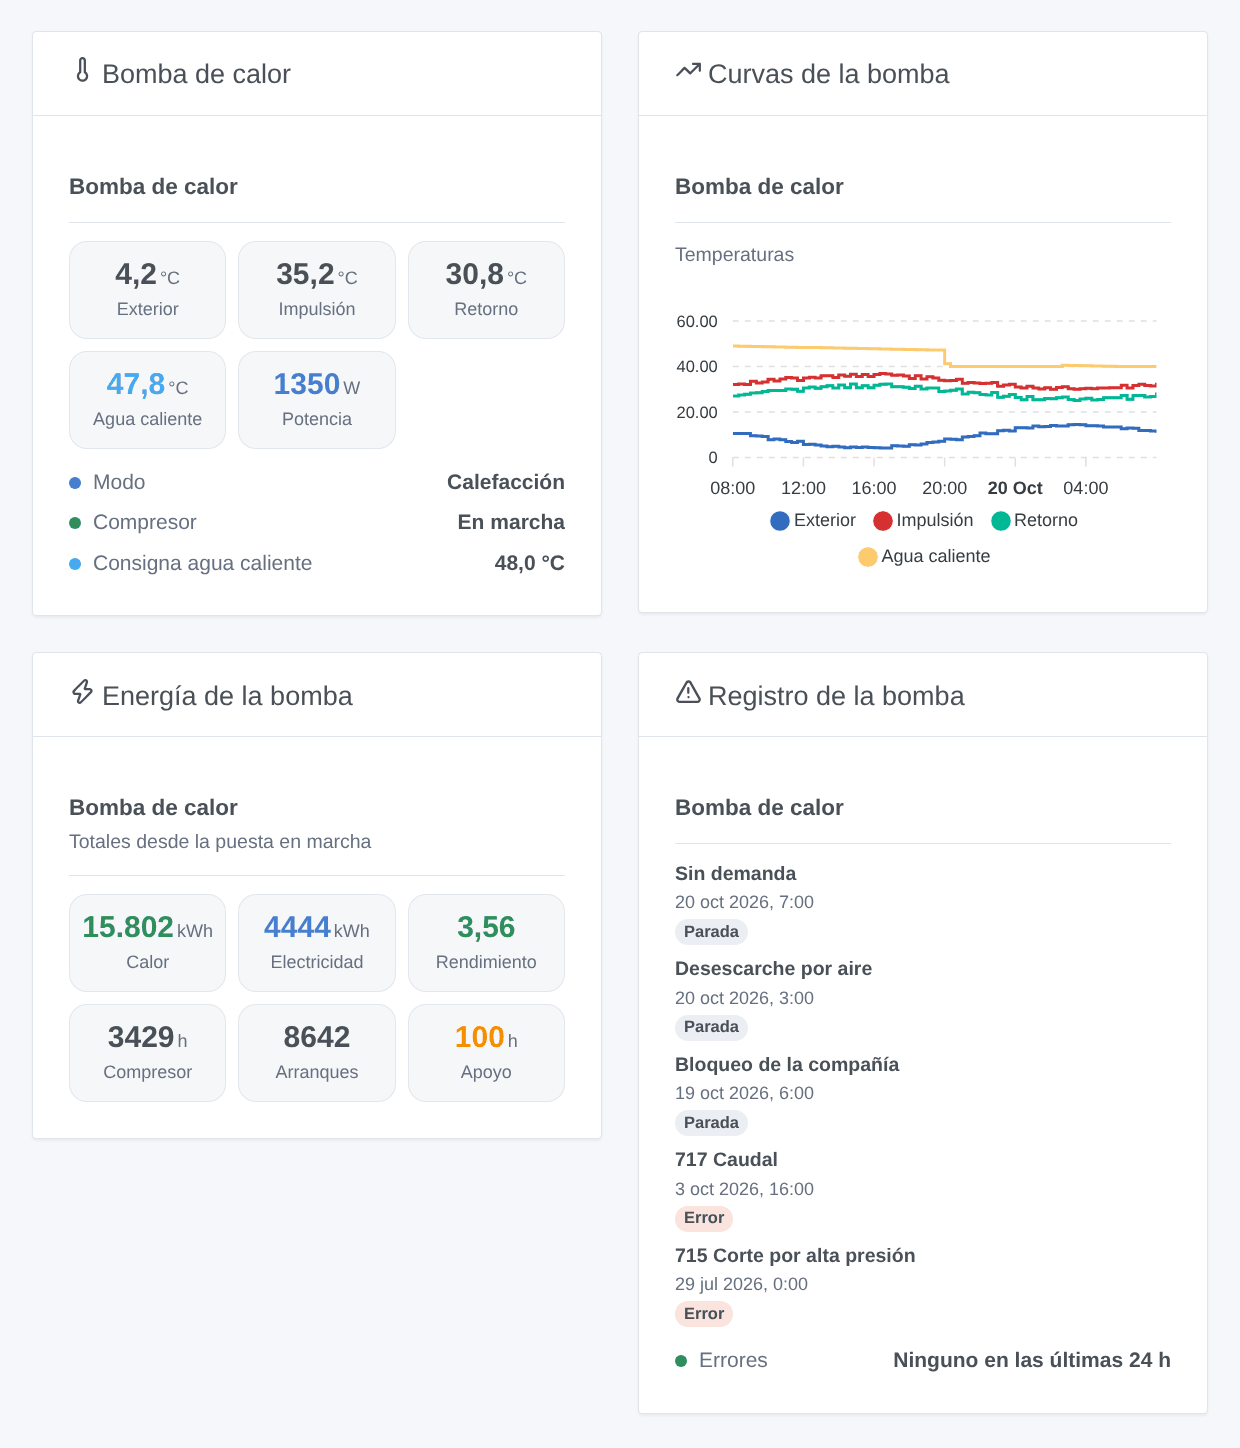Click the thermometer icon beside Bomba de calor

pyautogui.click(x=83, y=71)
